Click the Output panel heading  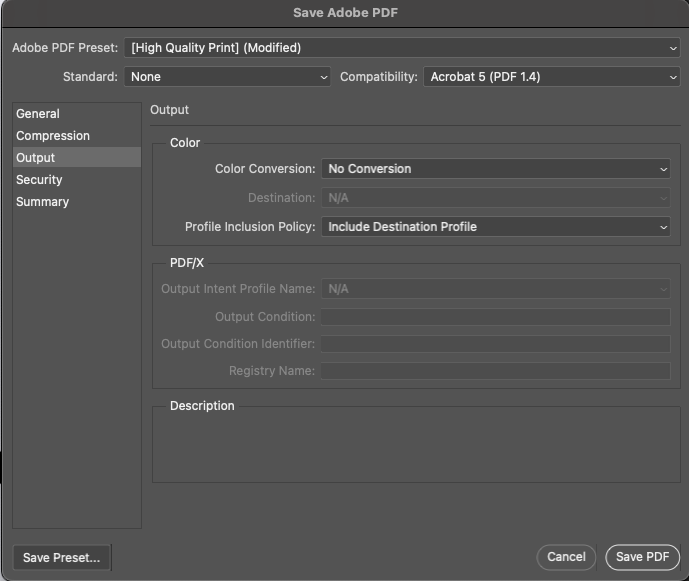pos(169,110)
